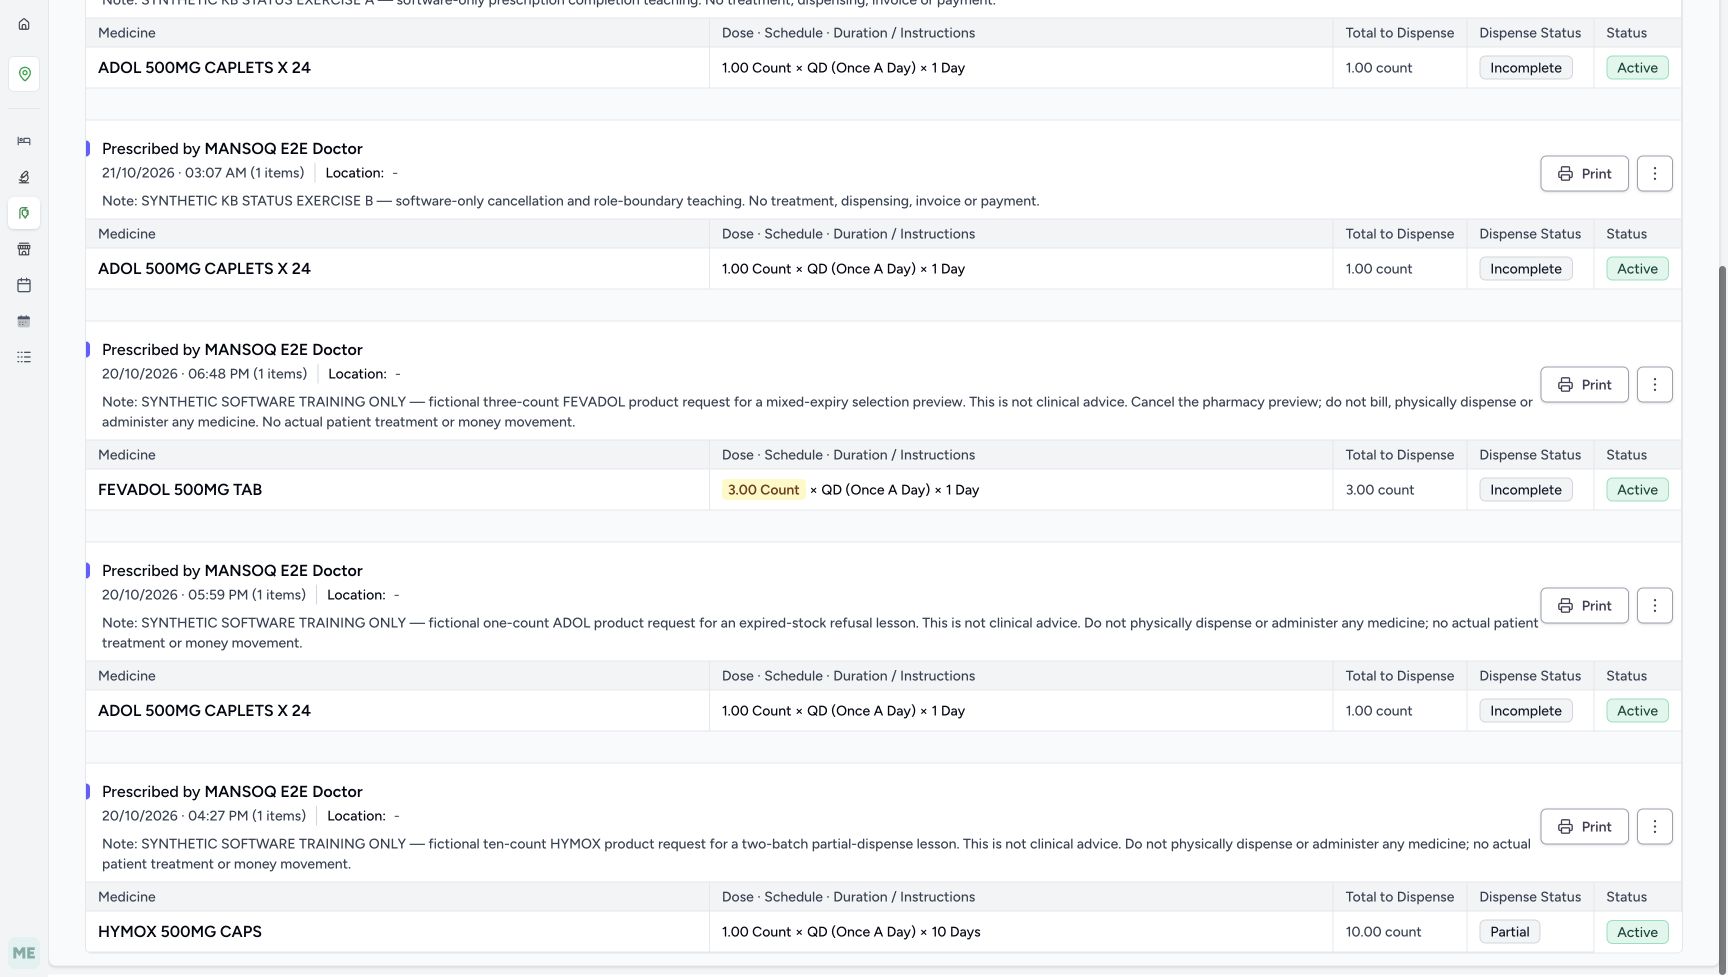Print the 20/10/2026 04:27 PM HYMOX prescription
Screen dimensions: 1728x977
1584,827
